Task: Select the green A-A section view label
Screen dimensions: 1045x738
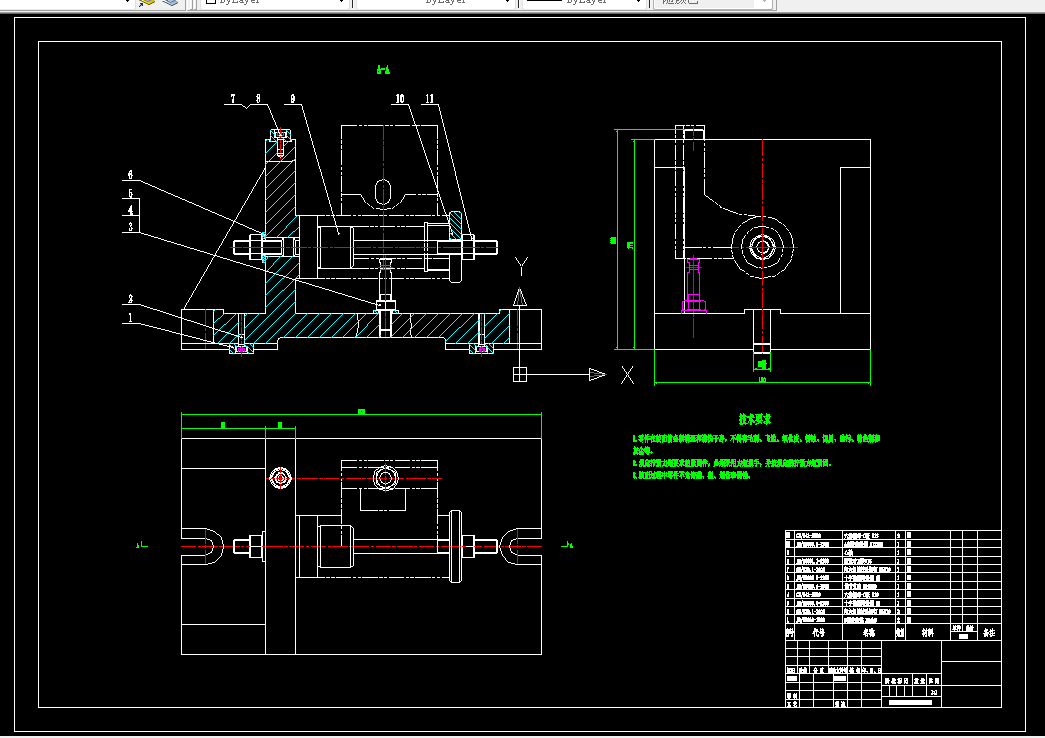Action: 383,69
